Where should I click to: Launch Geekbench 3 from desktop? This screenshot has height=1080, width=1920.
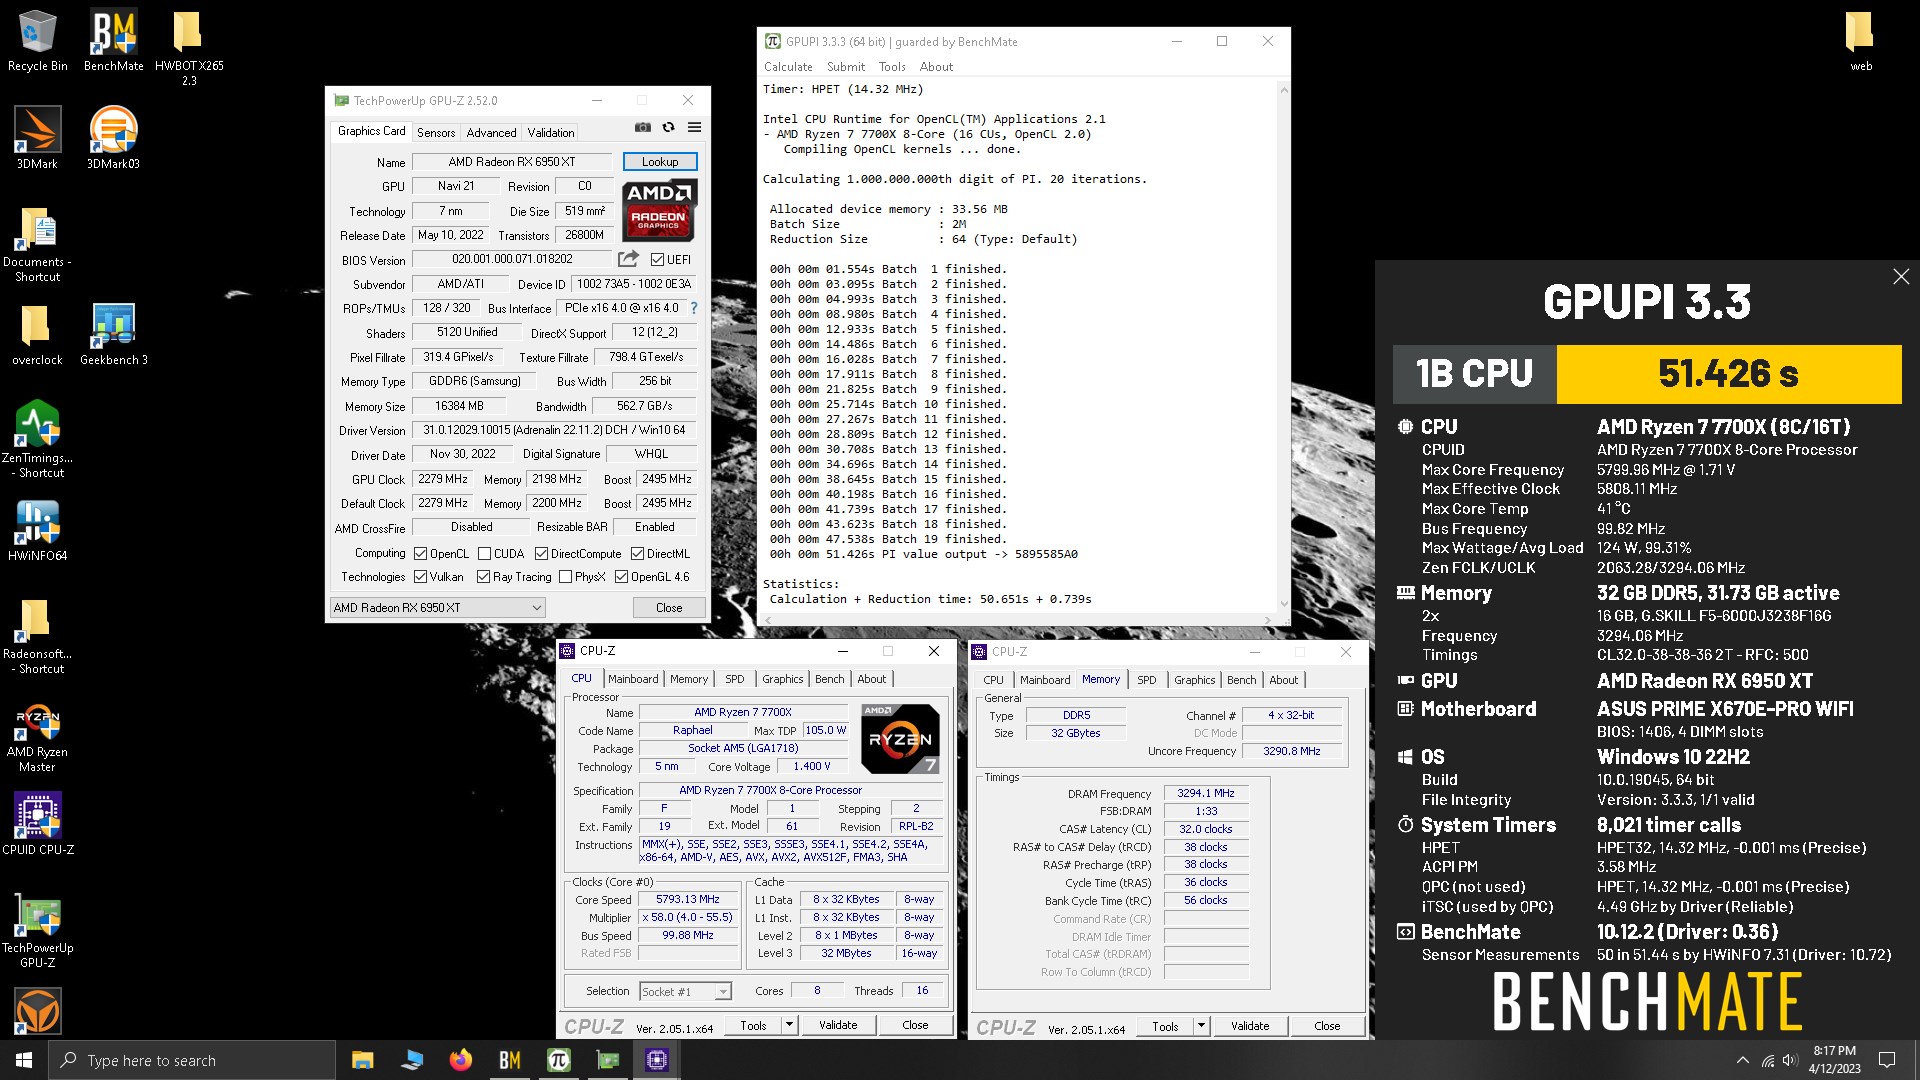113,335
